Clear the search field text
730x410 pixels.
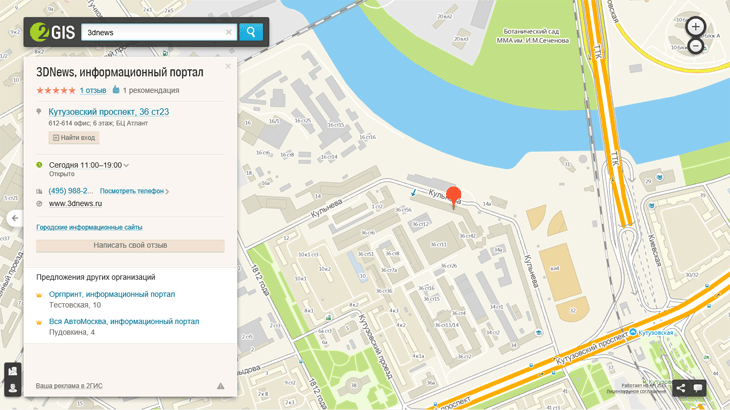click(228, 32)
